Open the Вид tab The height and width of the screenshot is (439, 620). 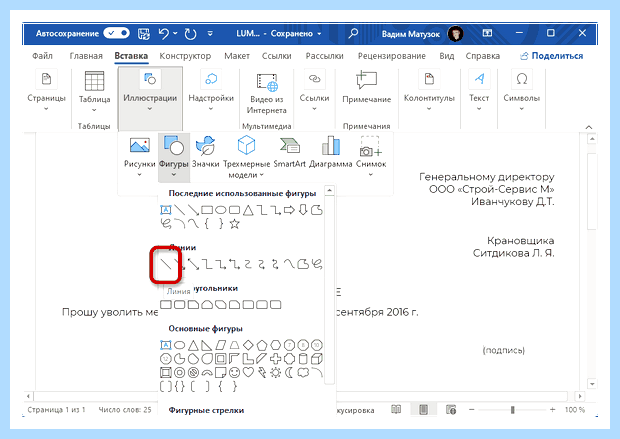[446, 56]
